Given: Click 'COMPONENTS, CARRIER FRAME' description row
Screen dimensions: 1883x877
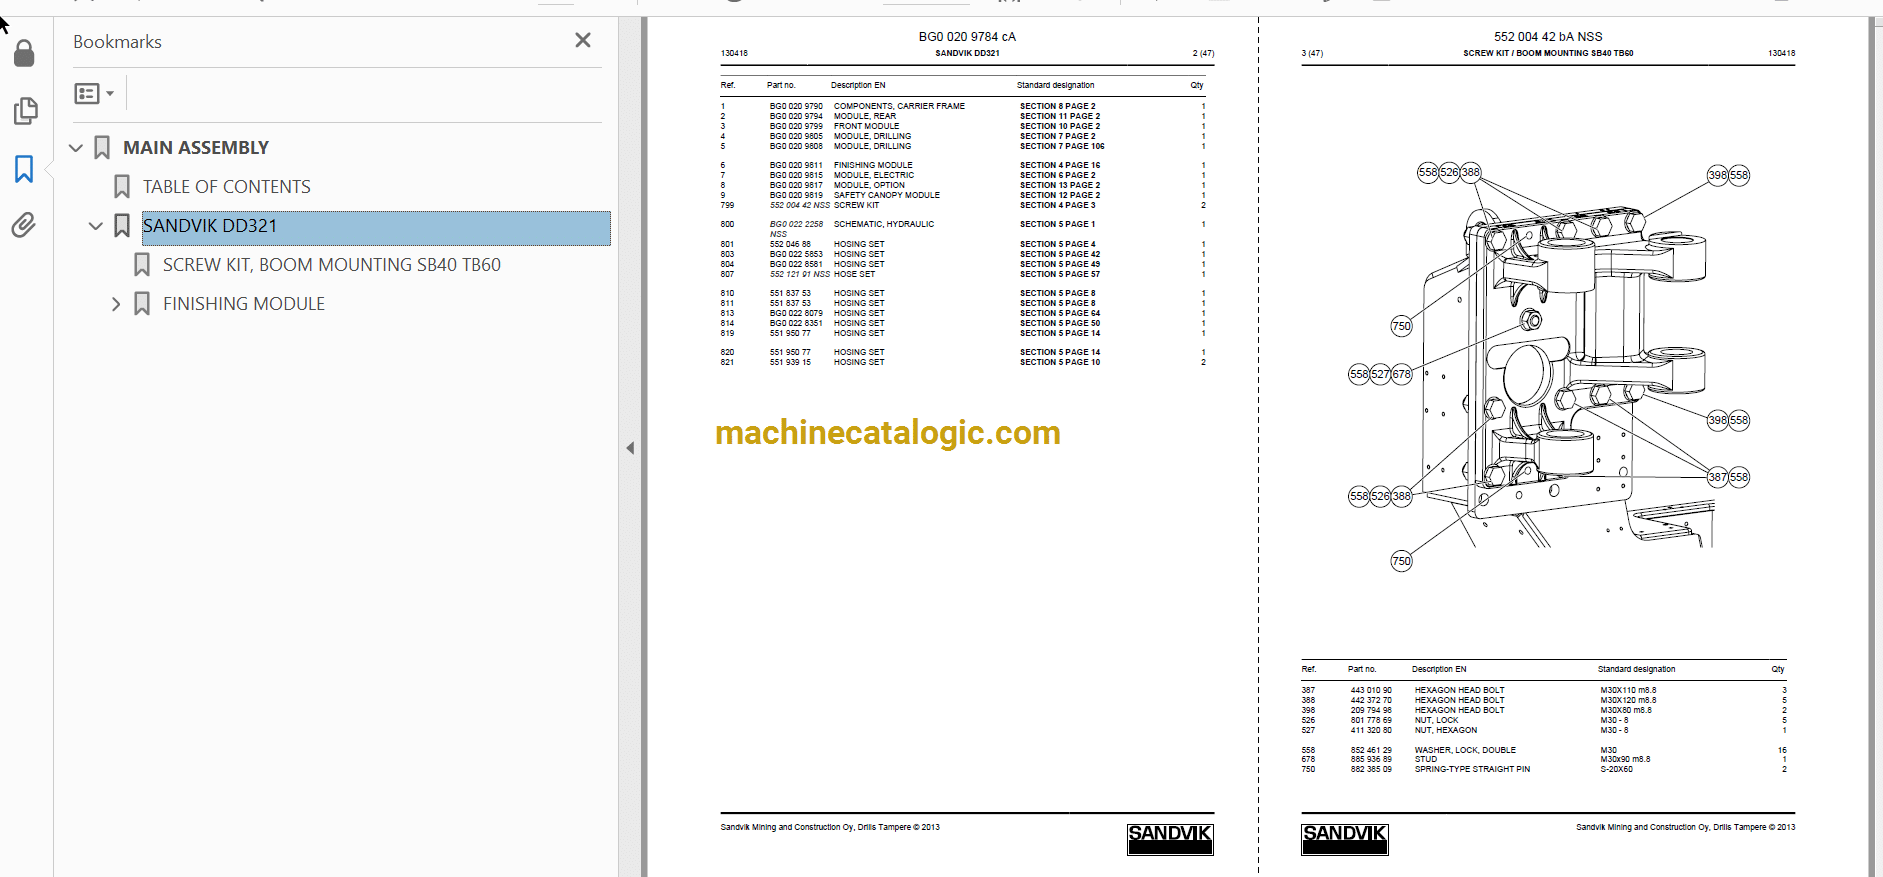Looking at the screenshot, I should pyautogui.click(x=899, y=106).
